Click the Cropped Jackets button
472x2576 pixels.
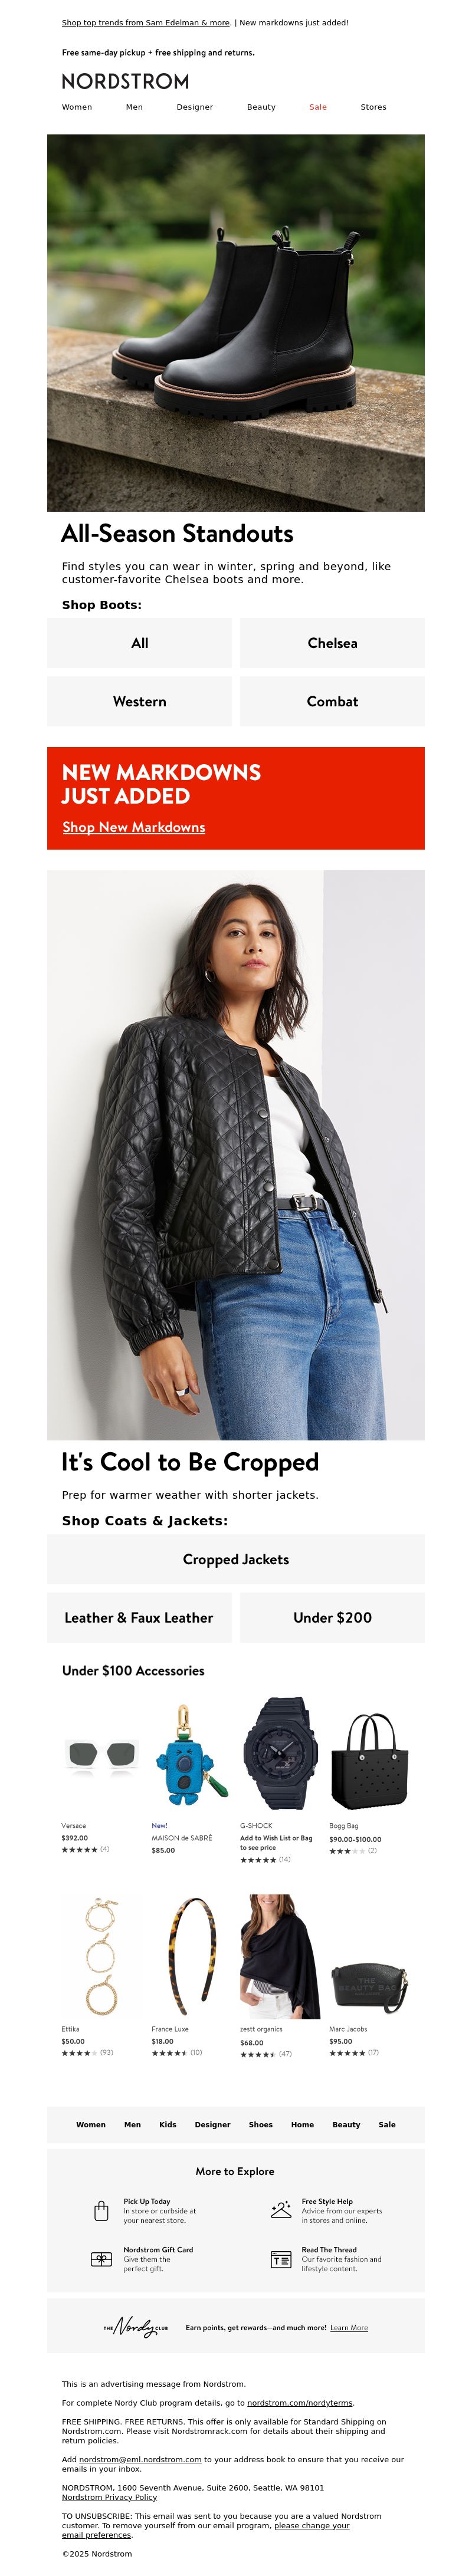236,1559
